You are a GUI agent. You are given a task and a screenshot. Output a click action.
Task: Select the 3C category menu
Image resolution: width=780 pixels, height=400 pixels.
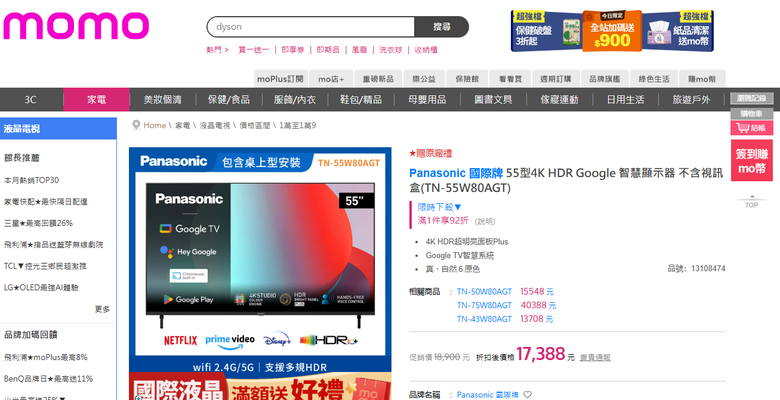pyautogui.click(x=31, y=100)
